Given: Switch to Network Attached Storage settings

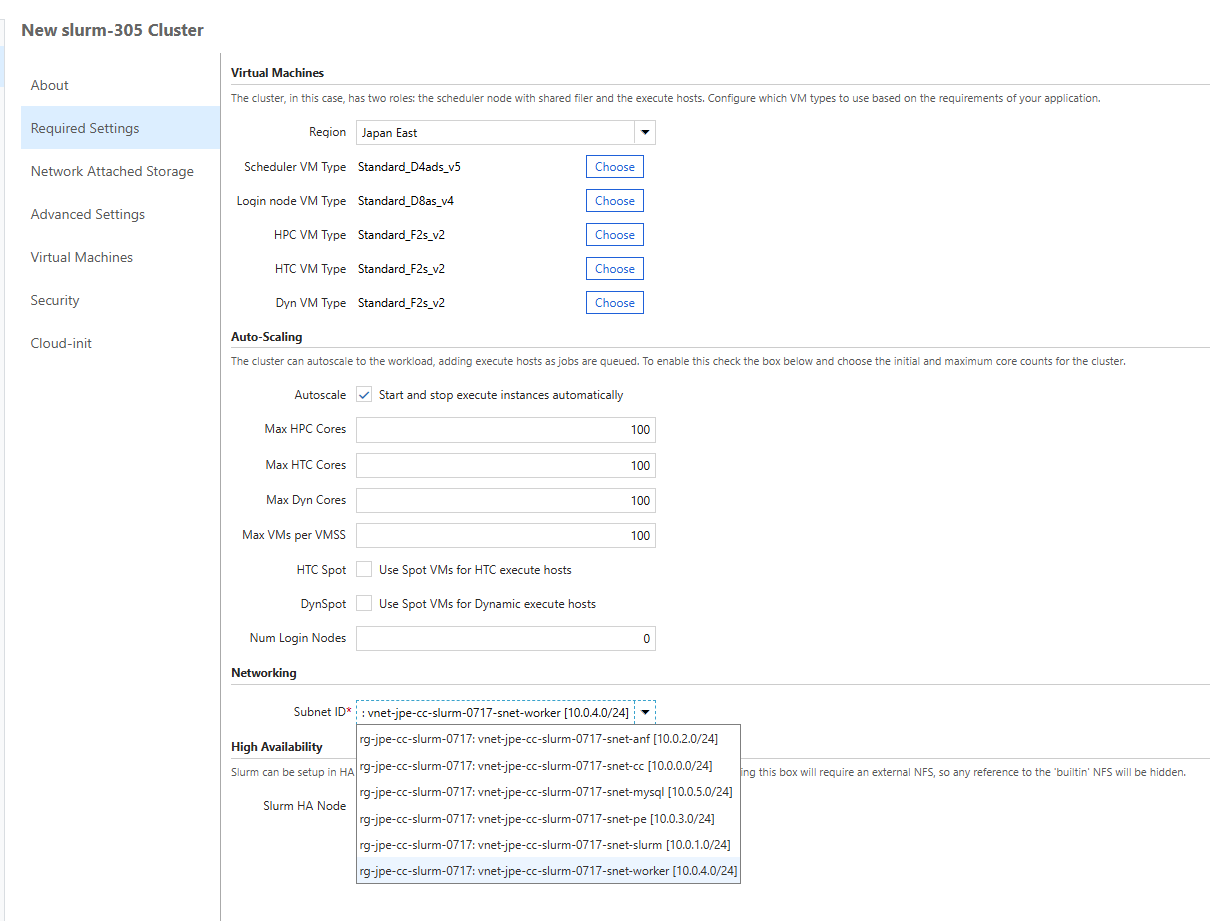Looking at the screenshot, I should [112, 171].
